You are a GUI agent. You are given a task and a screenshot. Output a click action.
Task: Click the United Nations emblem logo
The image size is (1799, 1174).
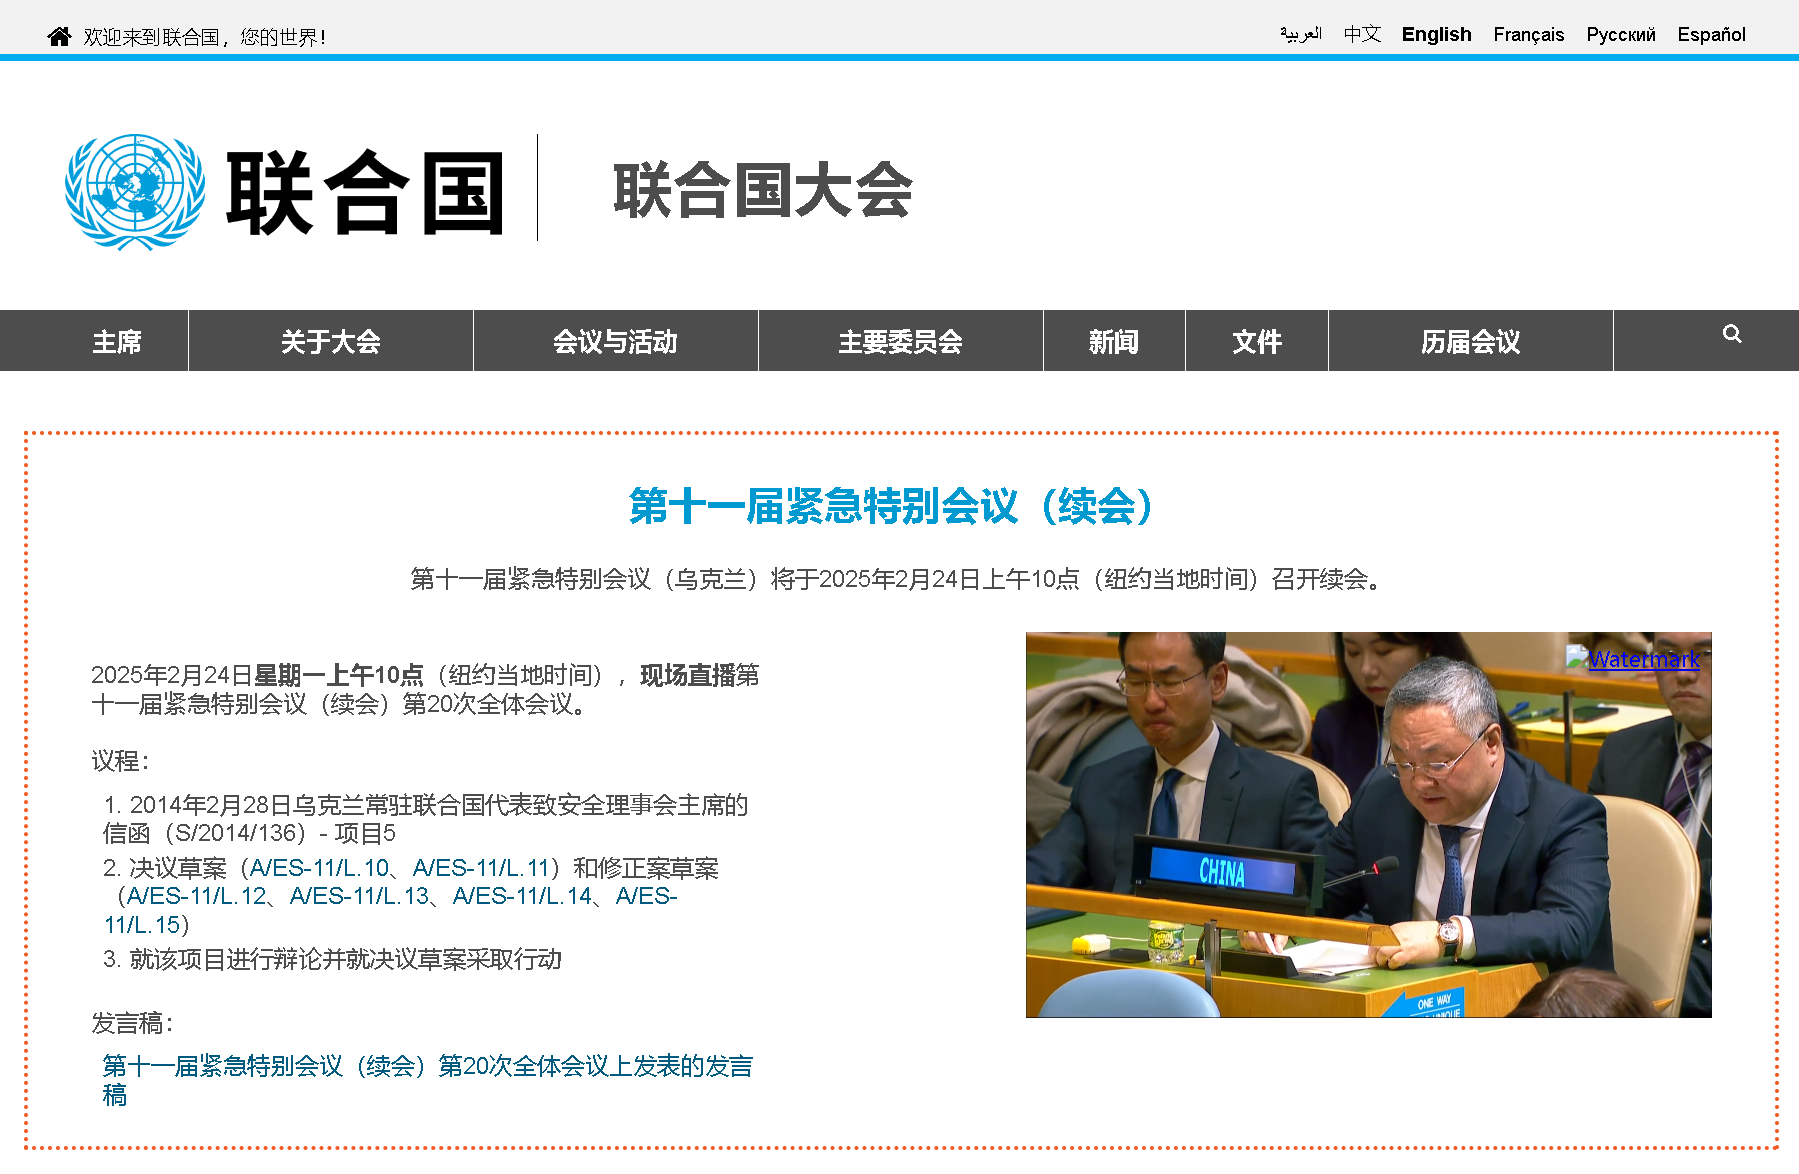tap(135, 192)
